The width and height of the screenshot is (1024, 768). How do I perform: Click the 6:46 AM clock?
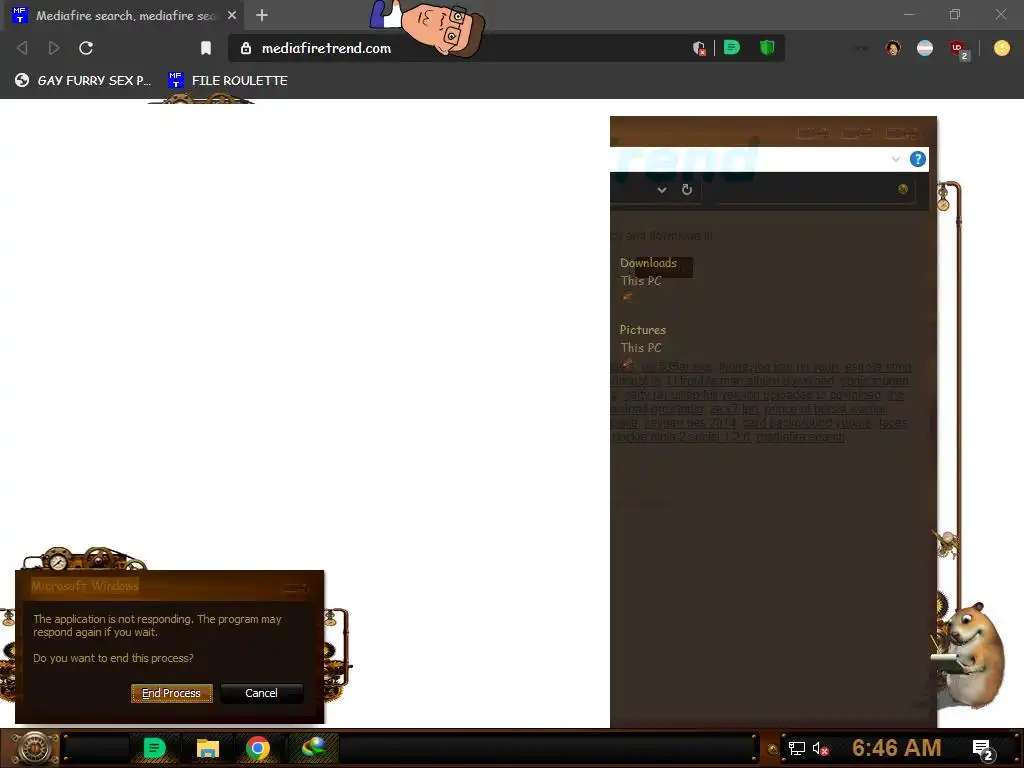coord(896,748)
